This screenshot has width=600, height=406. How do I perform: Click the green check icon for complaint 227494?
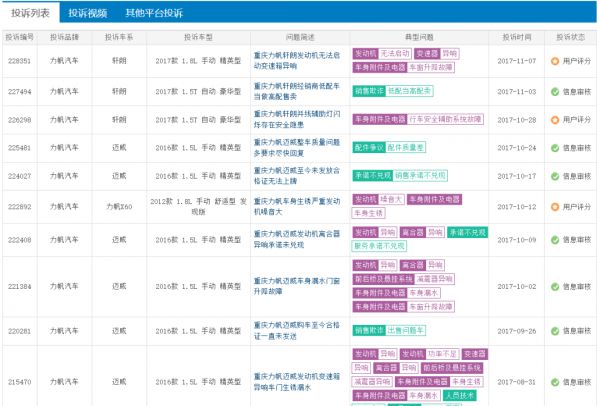tap(554, 90)
